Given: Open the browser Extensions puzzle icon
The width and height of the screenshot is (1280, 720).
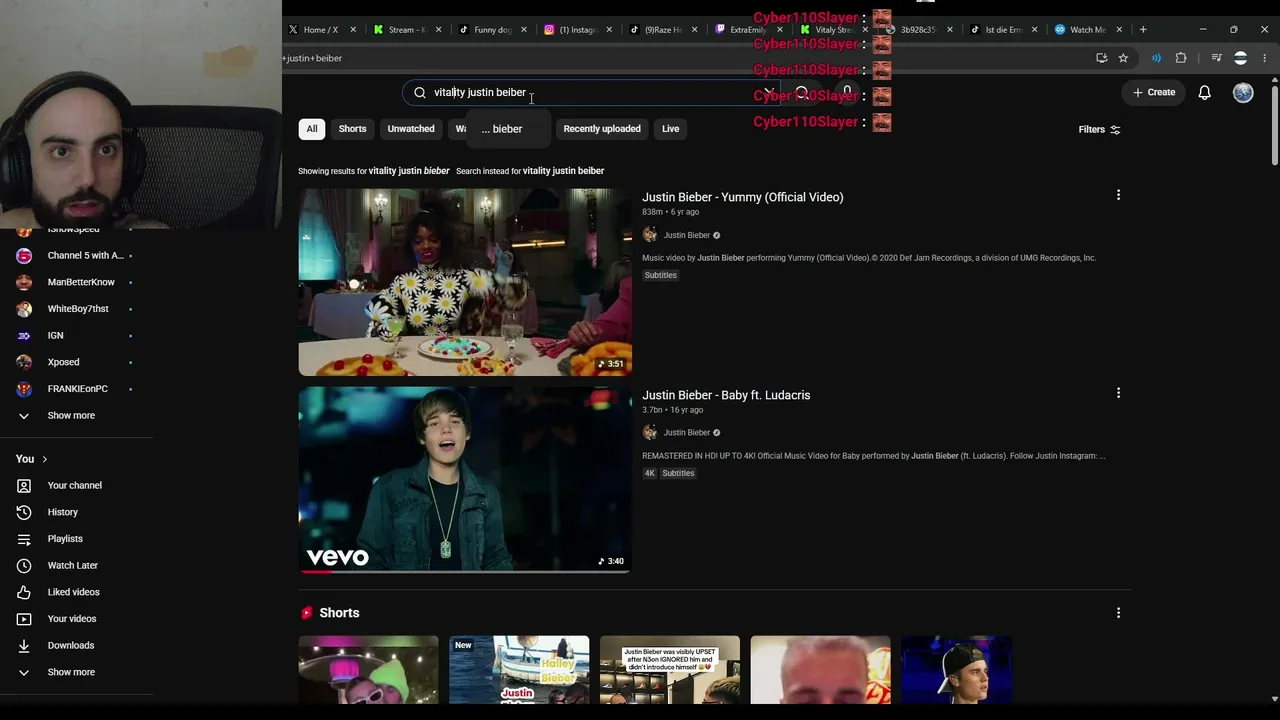Looking at the screenshot, I should coord(1181,58).
